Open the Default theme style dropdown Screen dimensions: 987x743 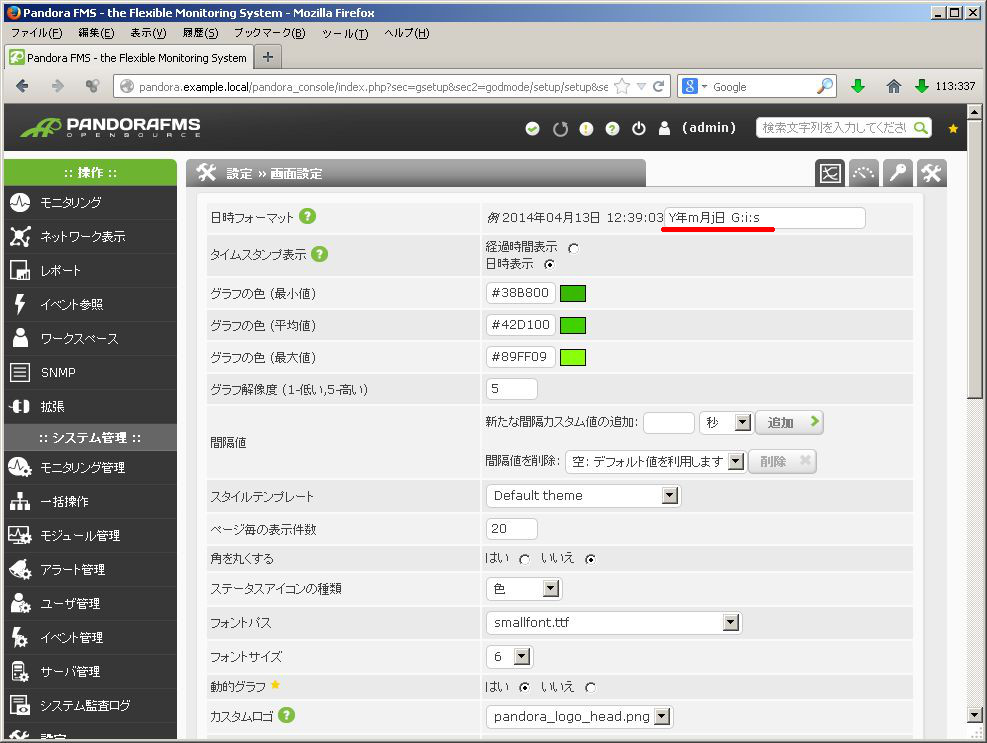pyautogui.click(x=583, y=496)
